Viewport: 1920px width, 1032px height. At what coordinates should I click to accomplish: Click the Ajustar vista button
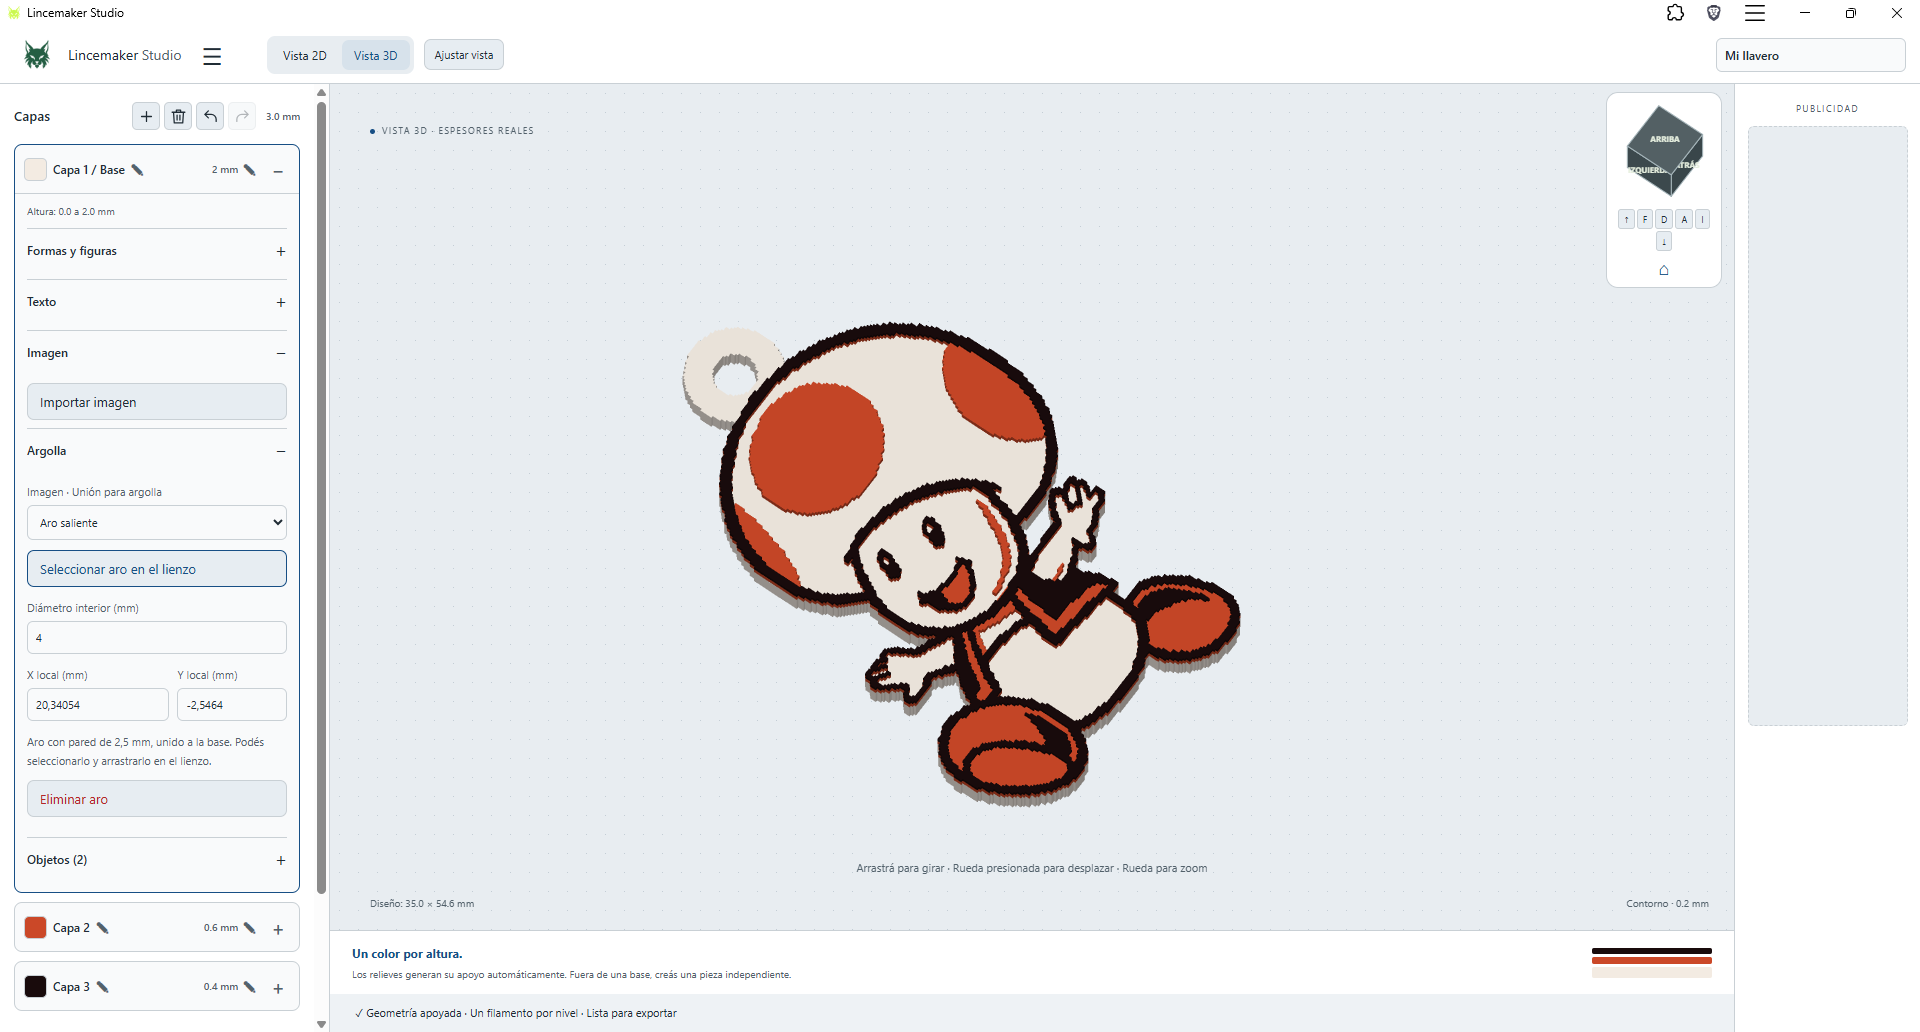coord(464,55)
